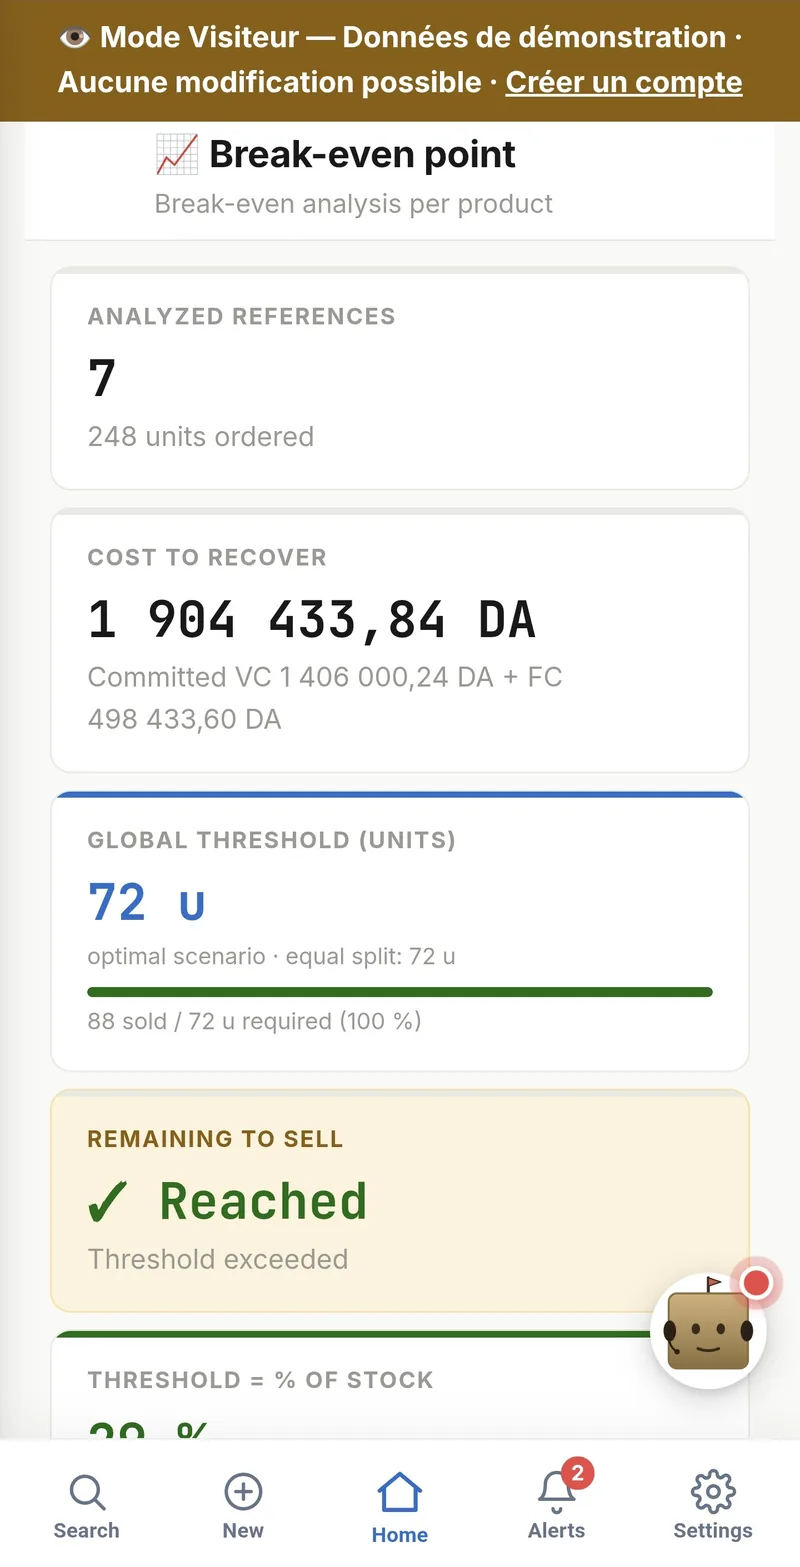This screenshot has height=1567, width=800.
Task: Click the Break-even point heading
Action: (362, 155)
